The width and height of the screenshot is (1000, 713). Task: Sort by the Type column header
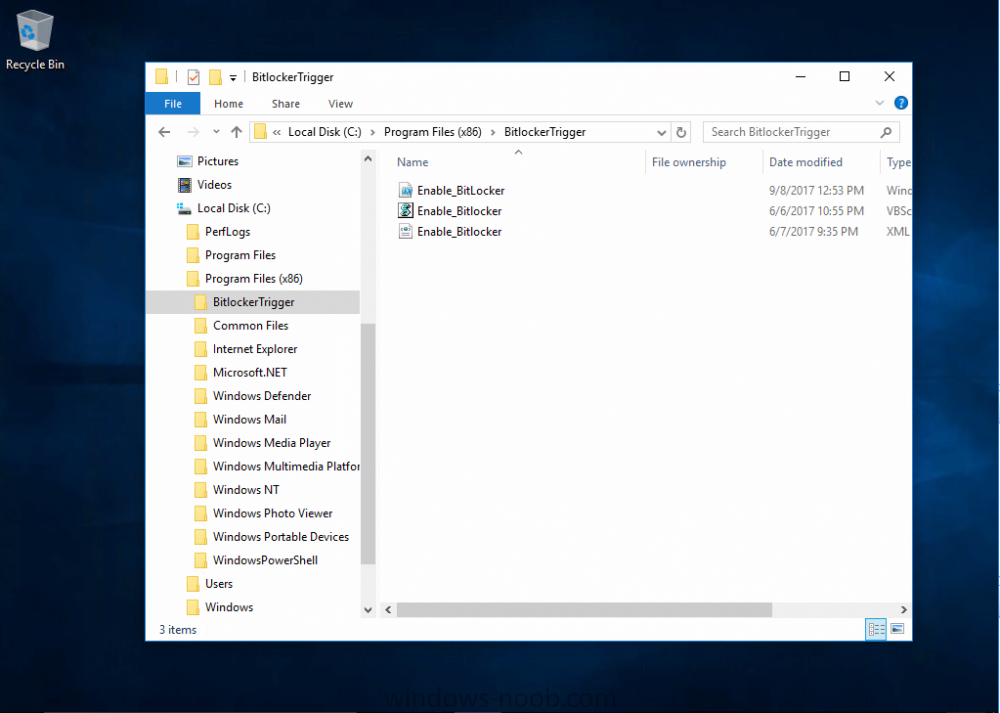click(x=896, y=162)
